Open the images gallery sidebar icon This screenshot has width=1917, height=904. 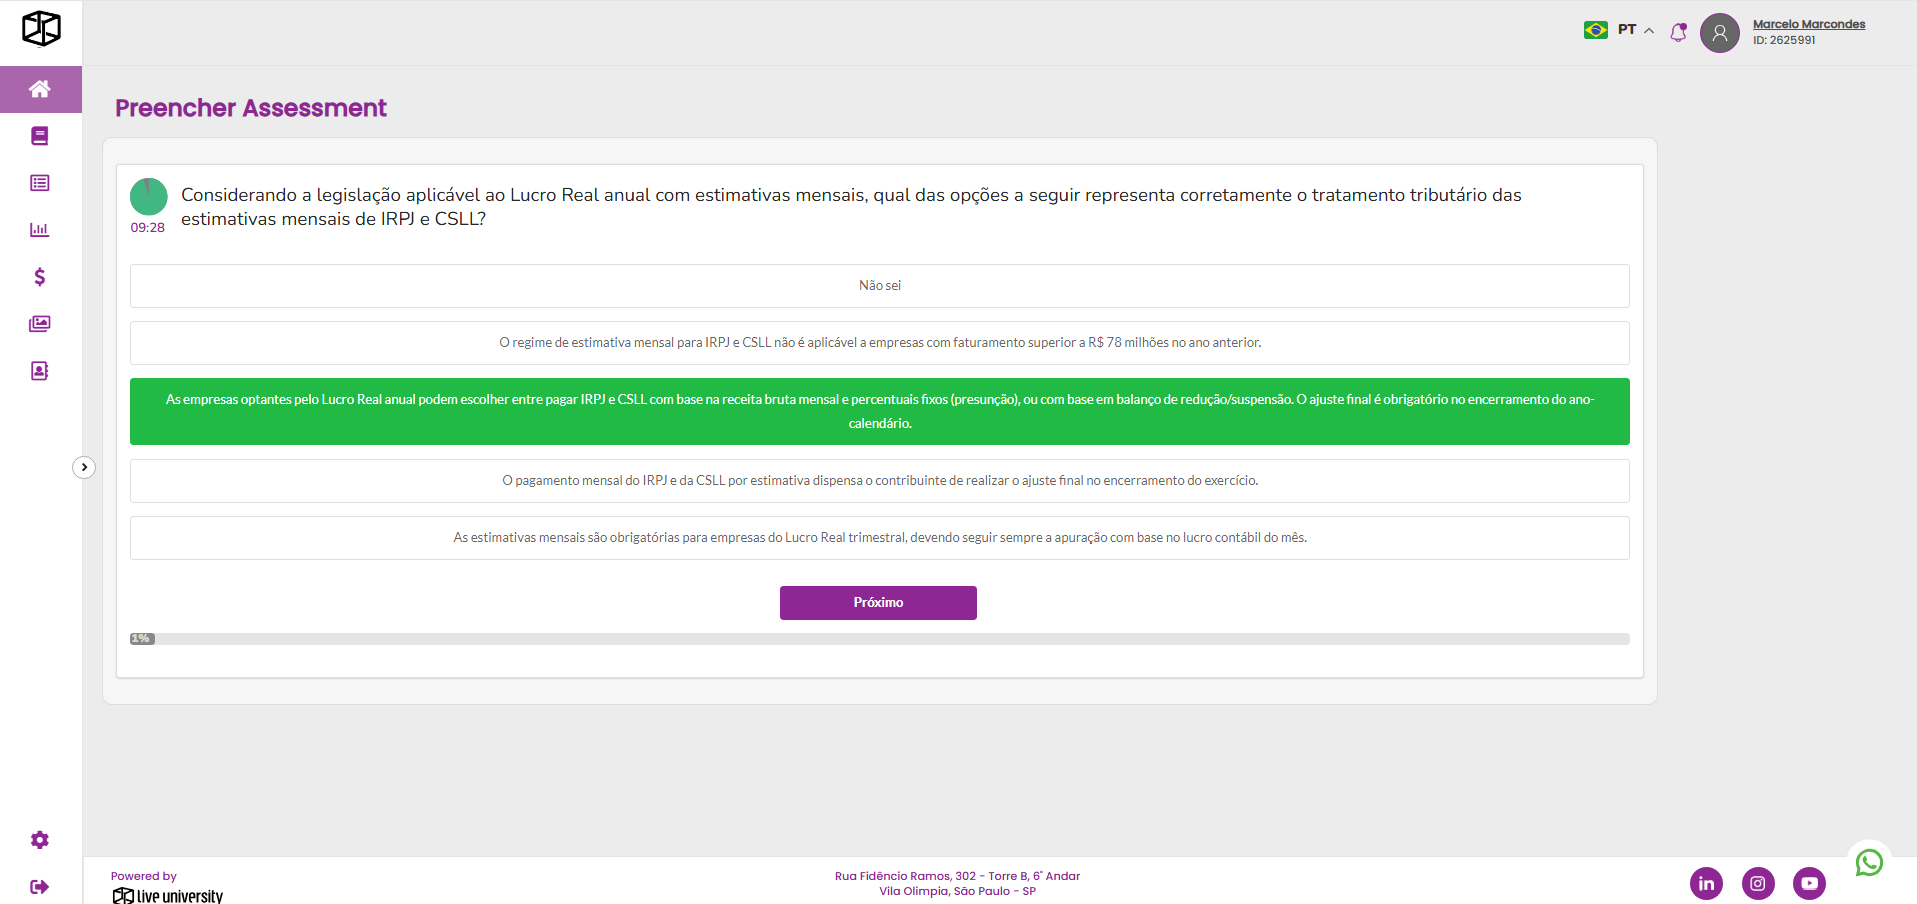tap(40, 324)
